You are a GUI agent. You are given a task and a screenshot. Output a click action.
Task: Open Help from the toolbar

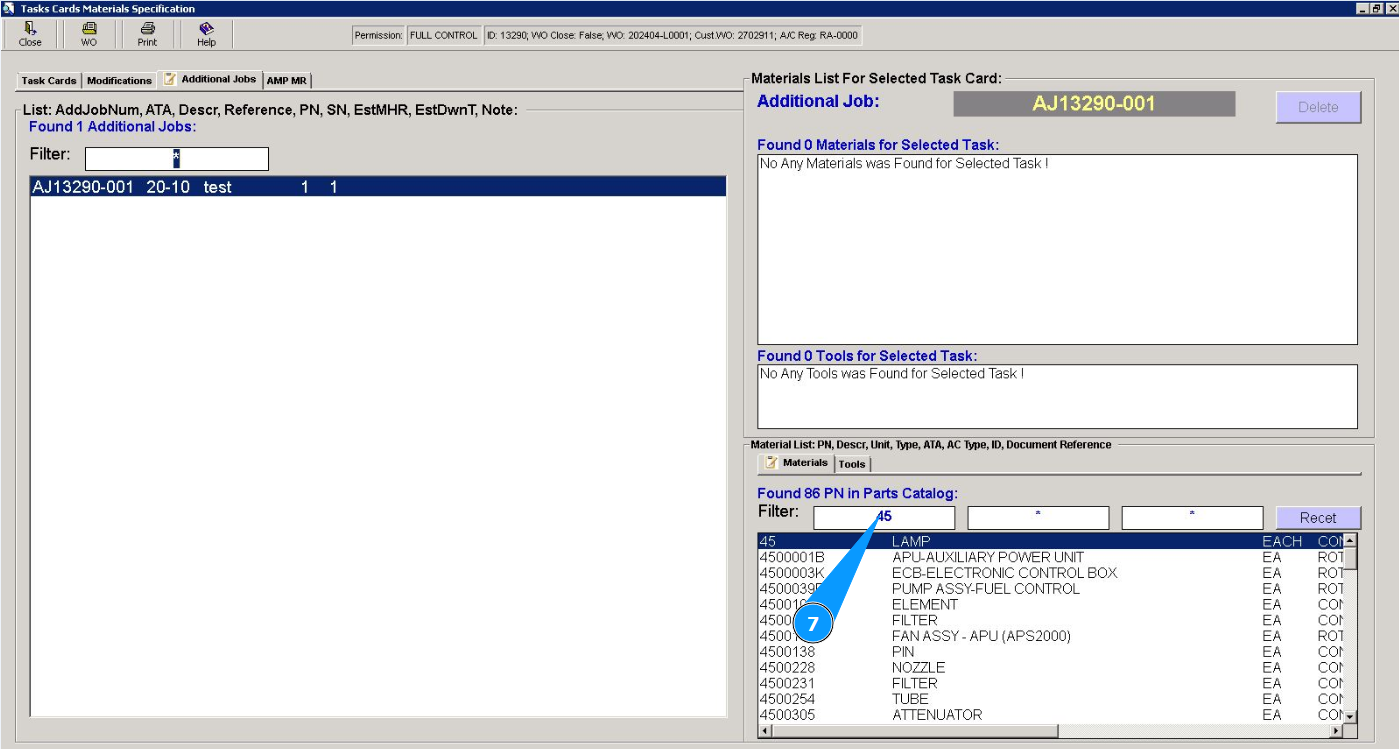206,34
